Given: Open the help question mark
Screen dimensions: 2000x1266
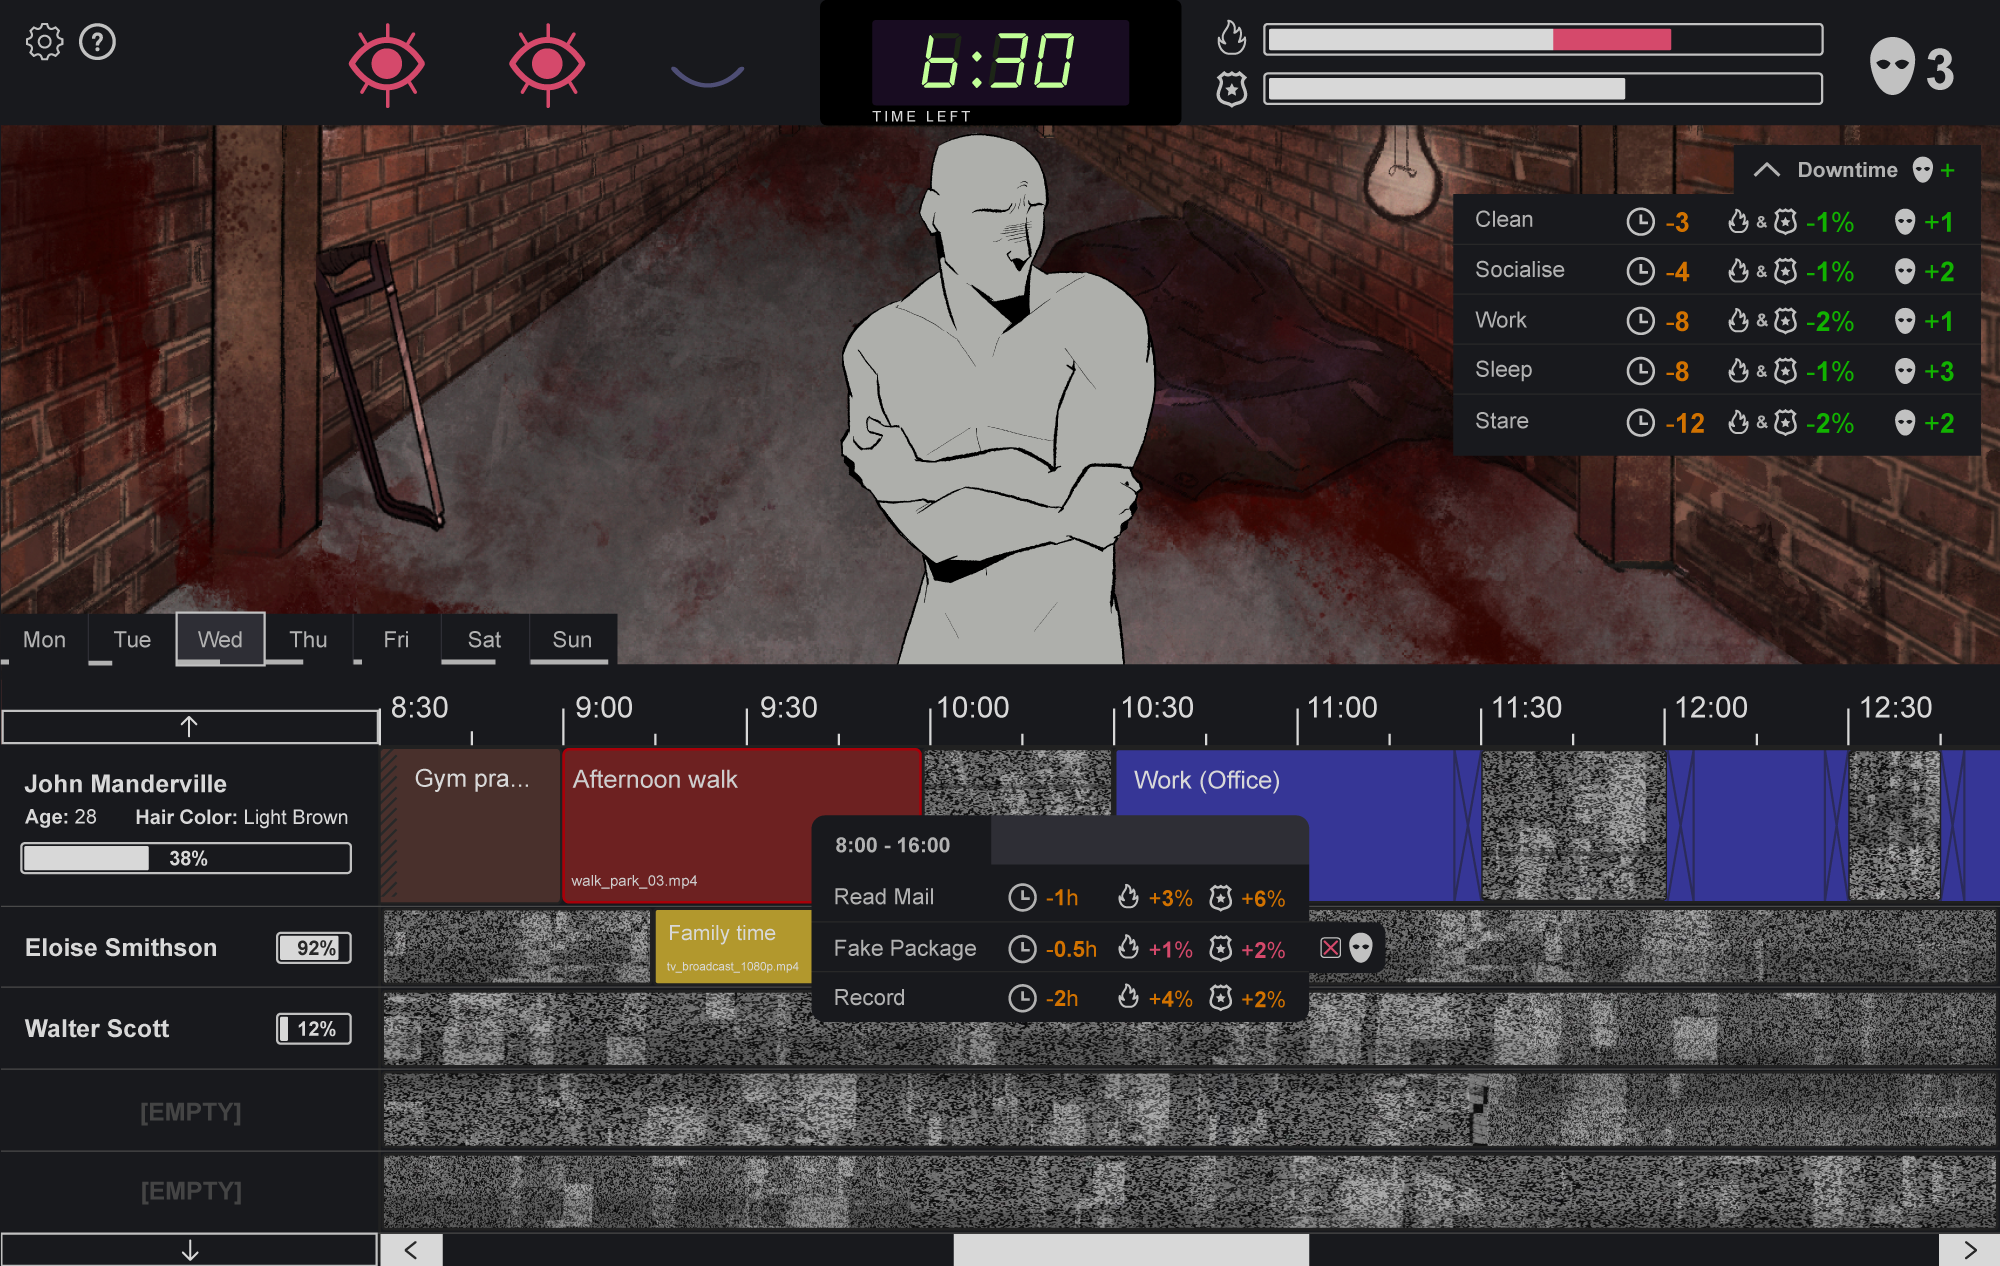Looking at the screenshot, I should (x=97, y=42).
